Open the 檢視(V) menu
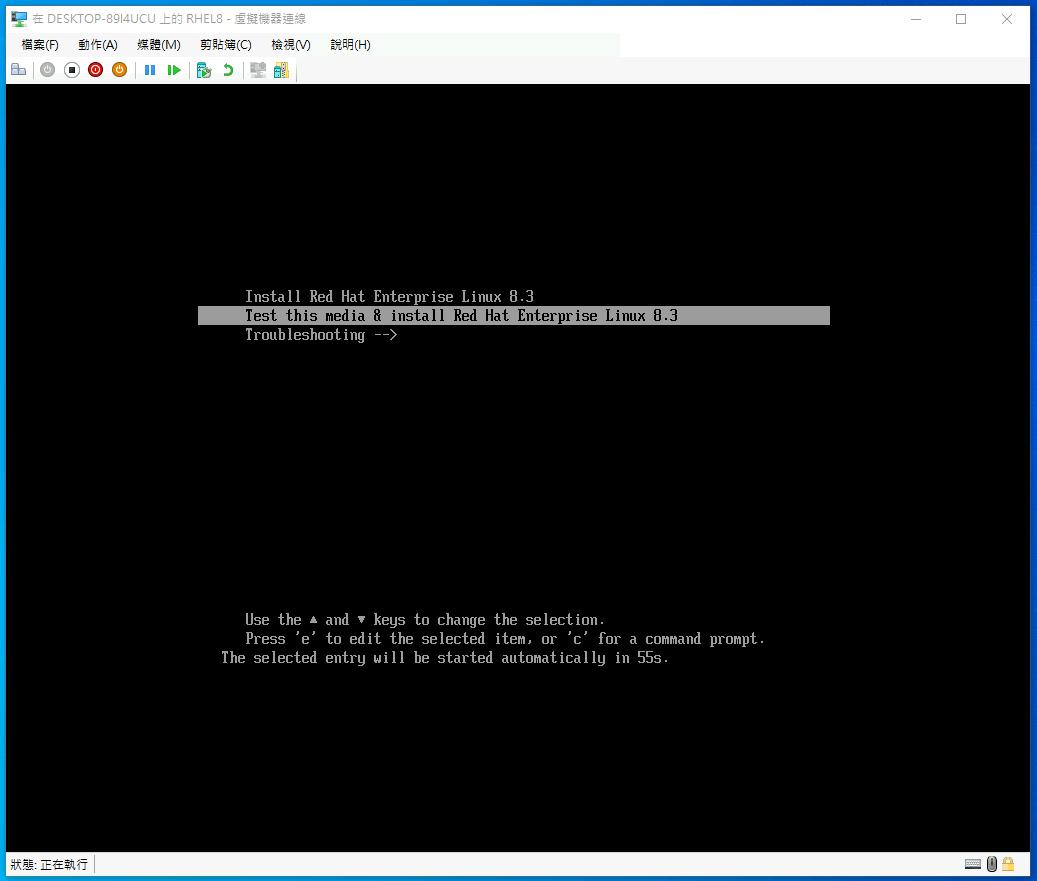This screenshot has width=1037, height=881. coord(290,44)
